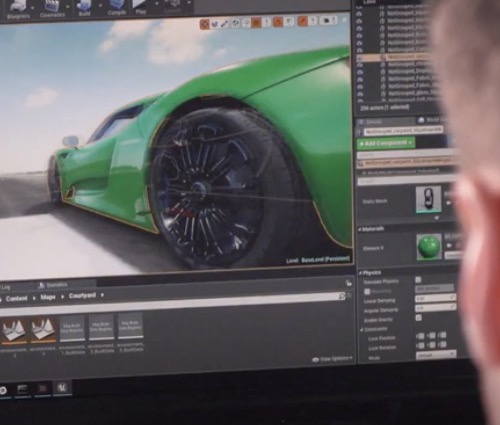Open the Cinematics dropdown arrow
The height and width of the screenshot is (425, 500).
(68, 7)
